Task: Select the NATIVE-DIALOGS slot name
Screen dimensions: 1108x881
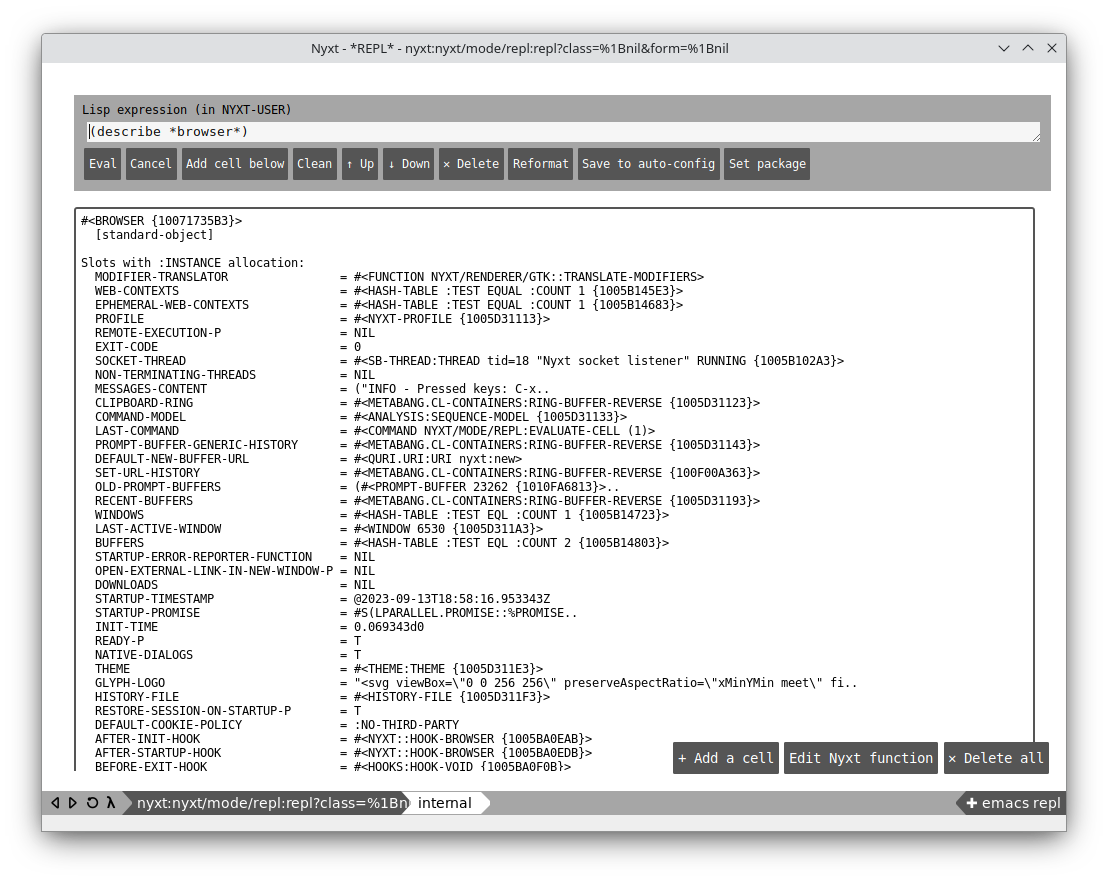Action: click(x=144, y=655)
